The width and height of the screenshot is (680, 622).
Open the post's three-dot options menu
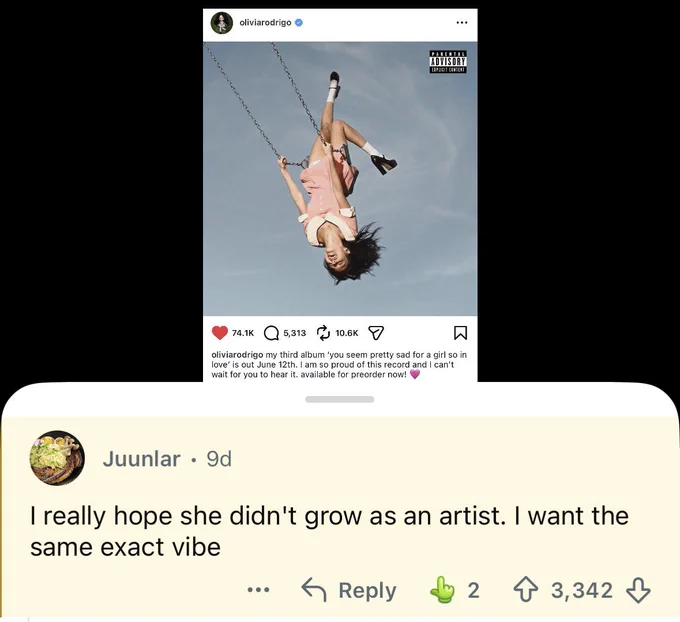[462, 23]
